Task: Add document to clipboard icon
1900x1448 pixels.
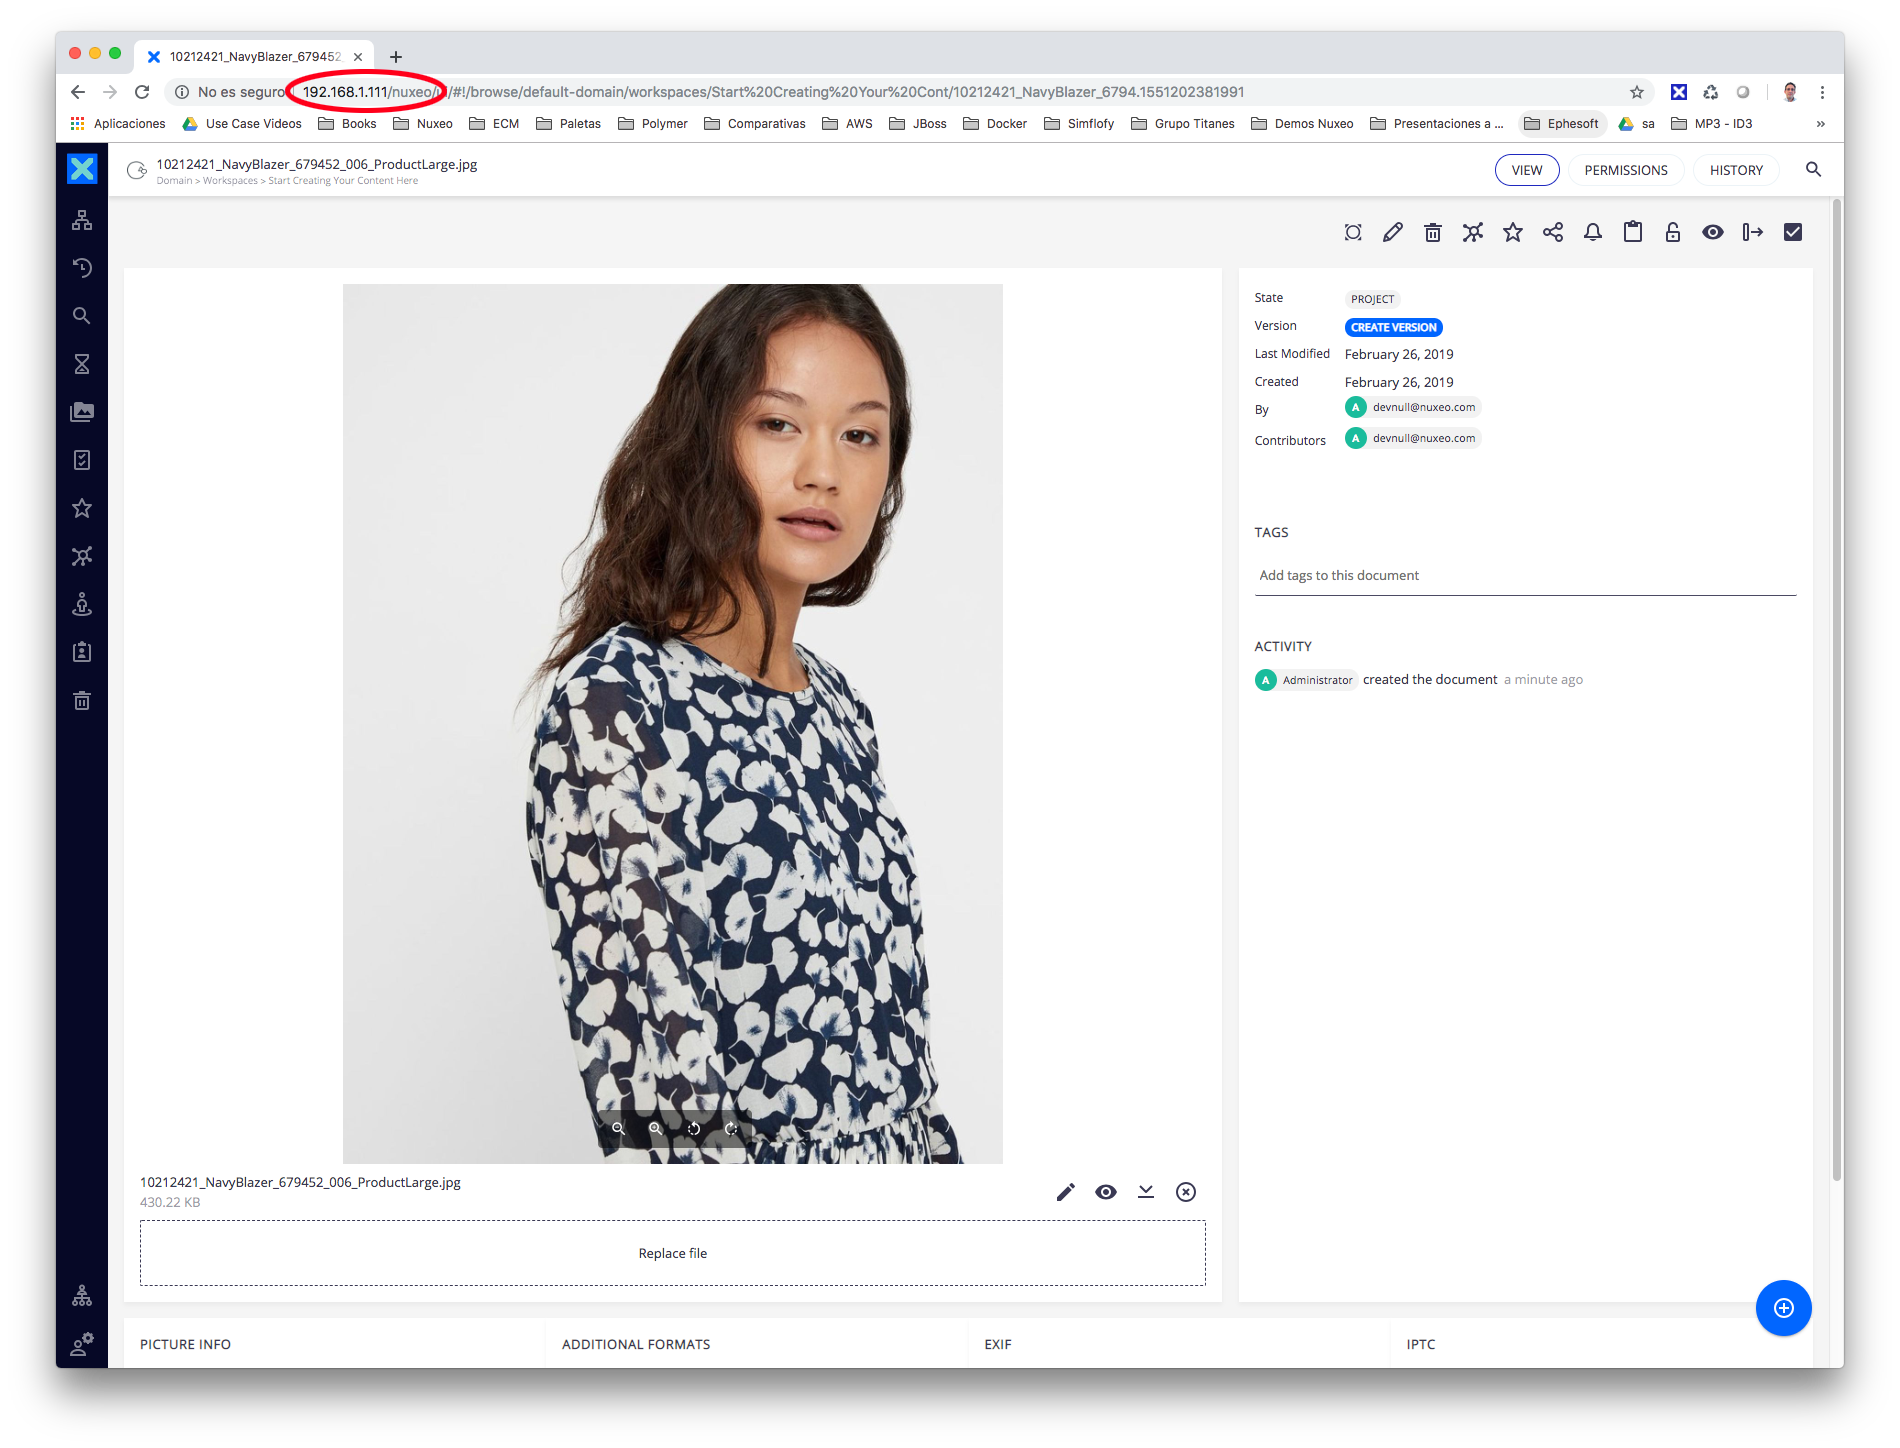Action: point(1632,233)
